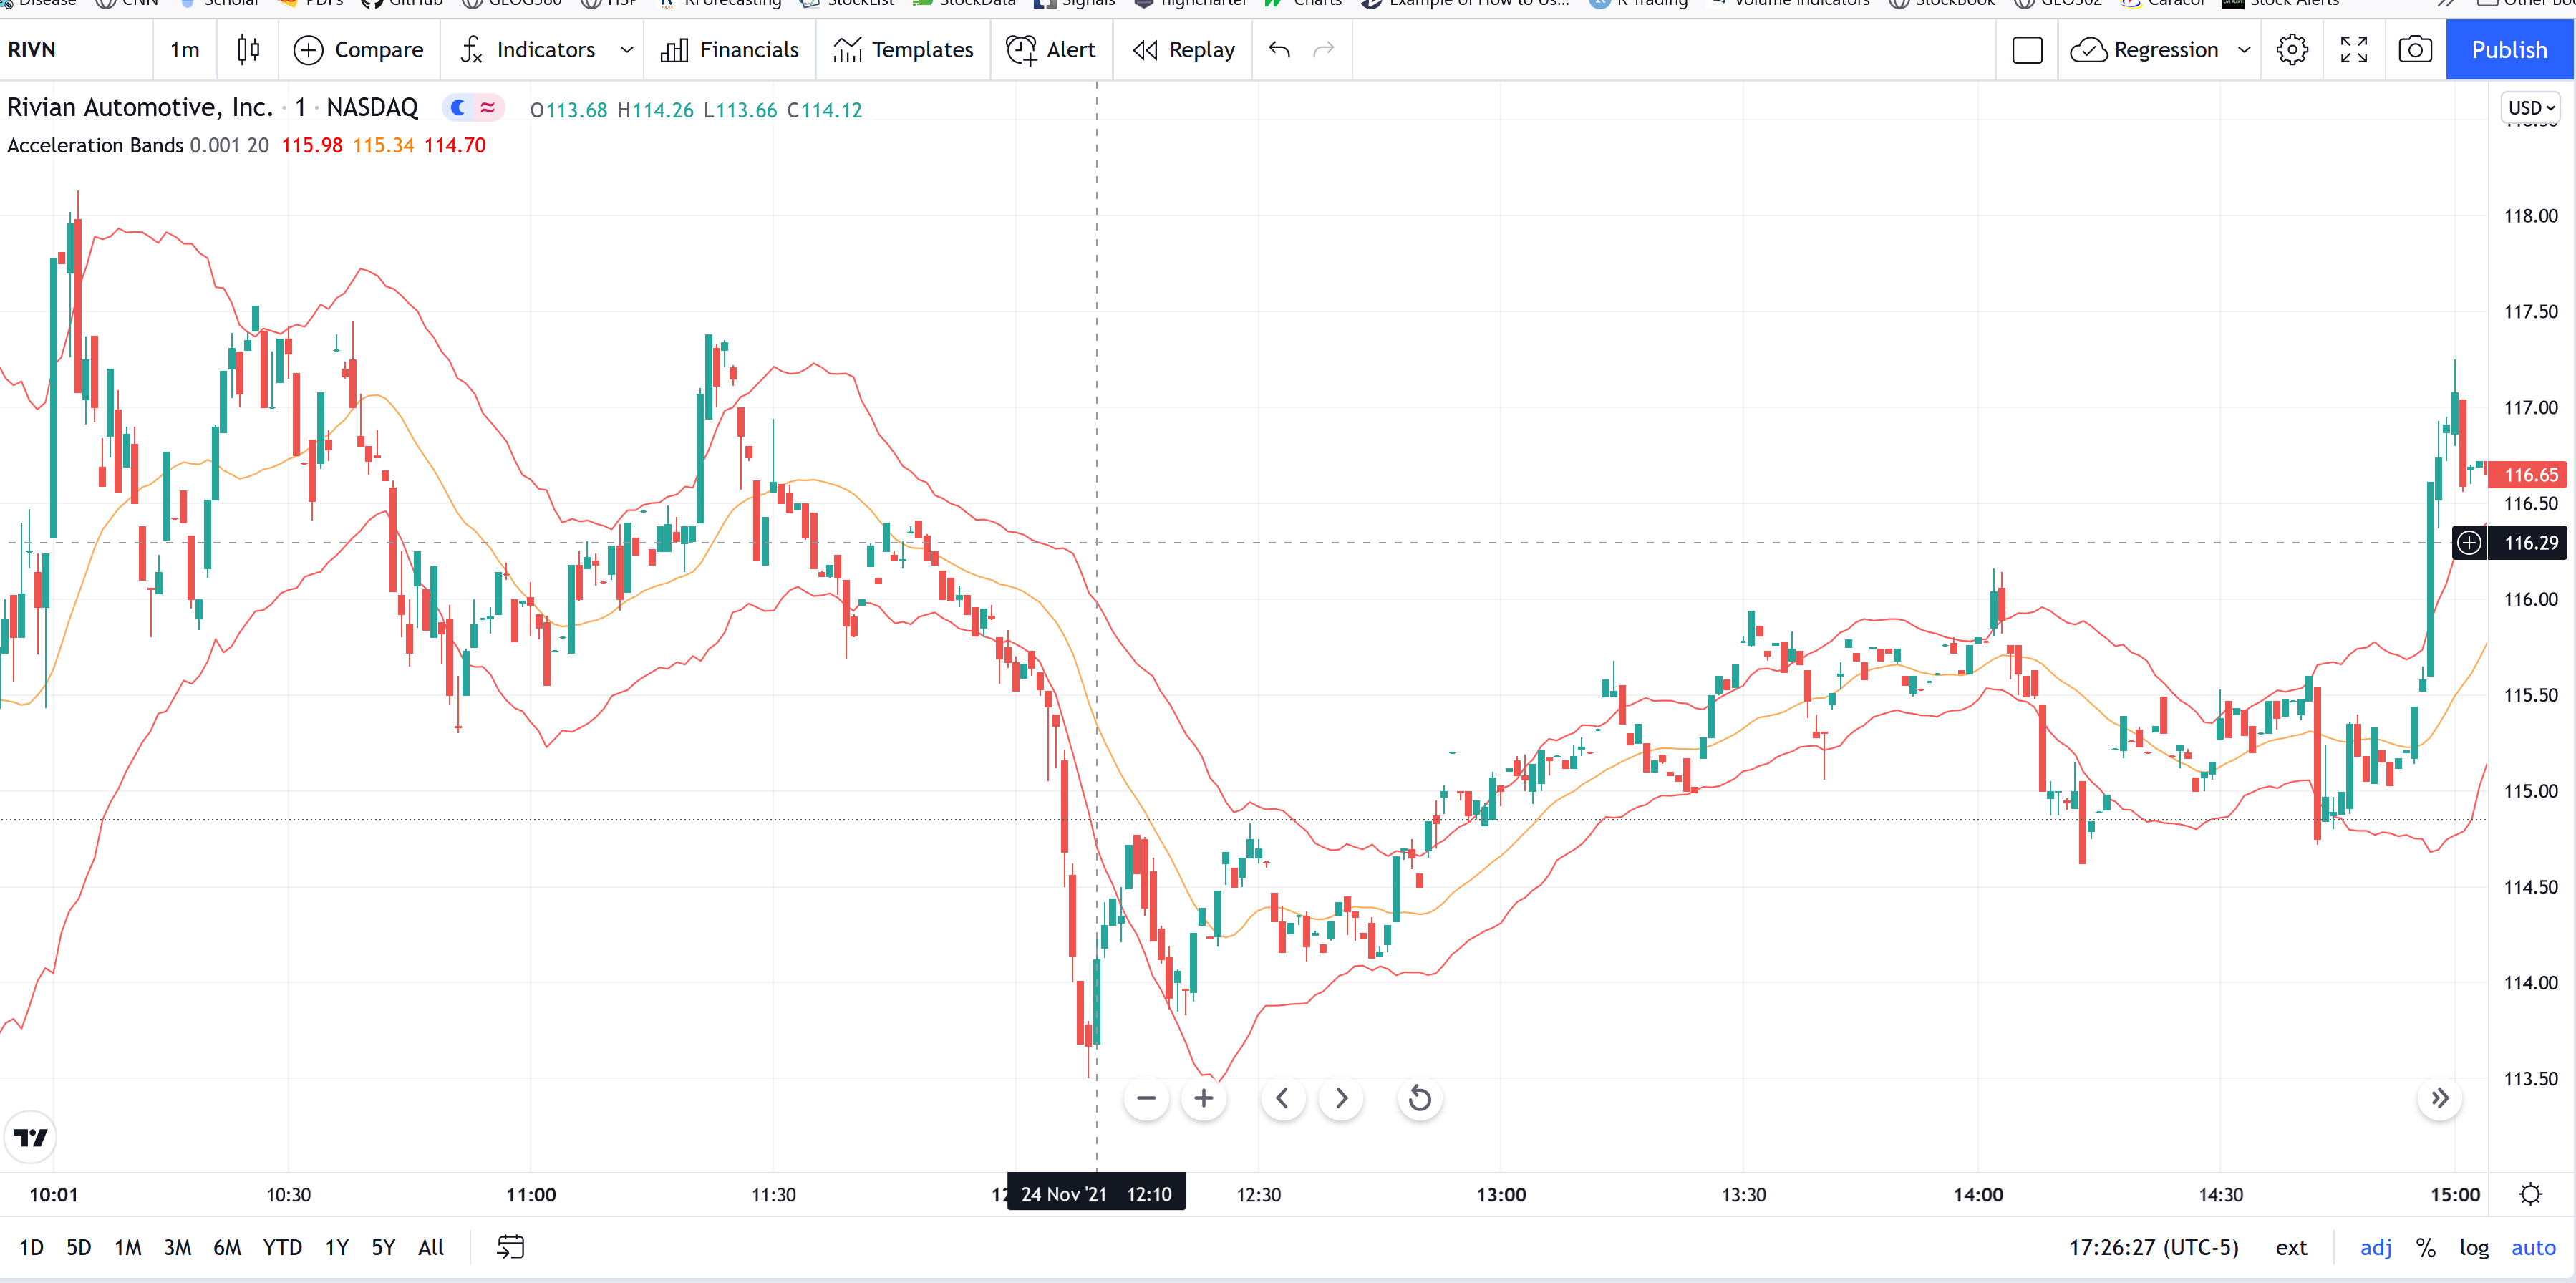This screenshot has height=1283, width=2576.
Task: Expand the Regression layout dropdown
Action: (2244, 49)
